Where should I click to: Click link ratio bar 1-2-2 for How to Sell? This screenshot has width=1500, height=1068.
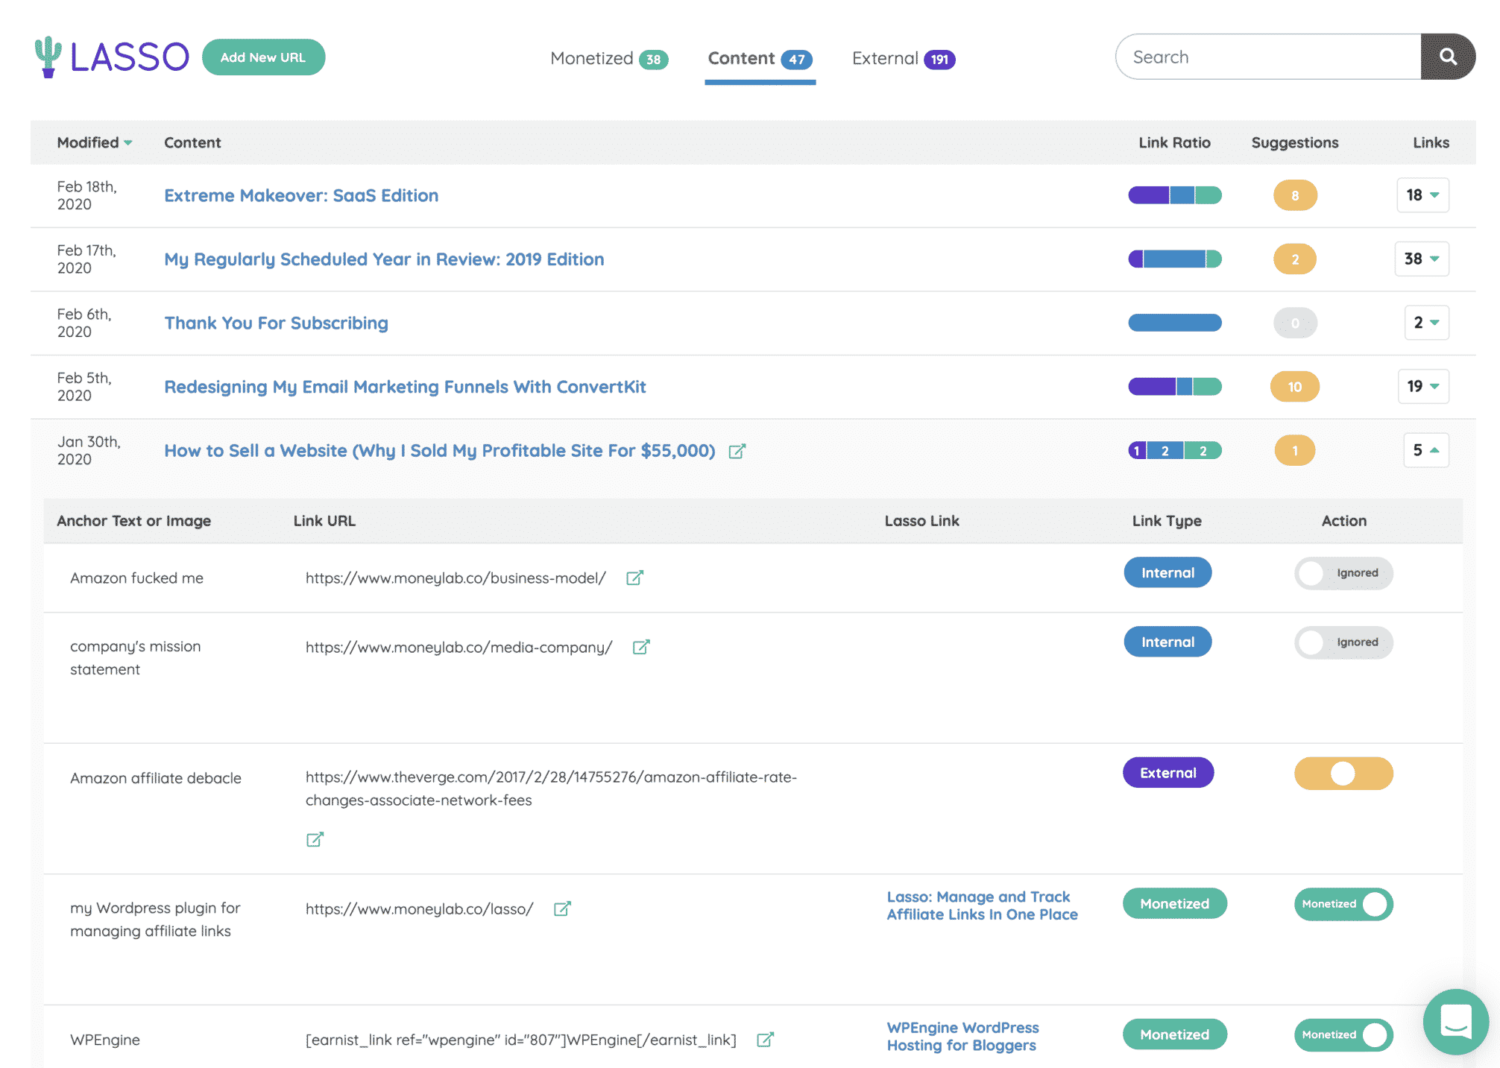click(1175, 451)
